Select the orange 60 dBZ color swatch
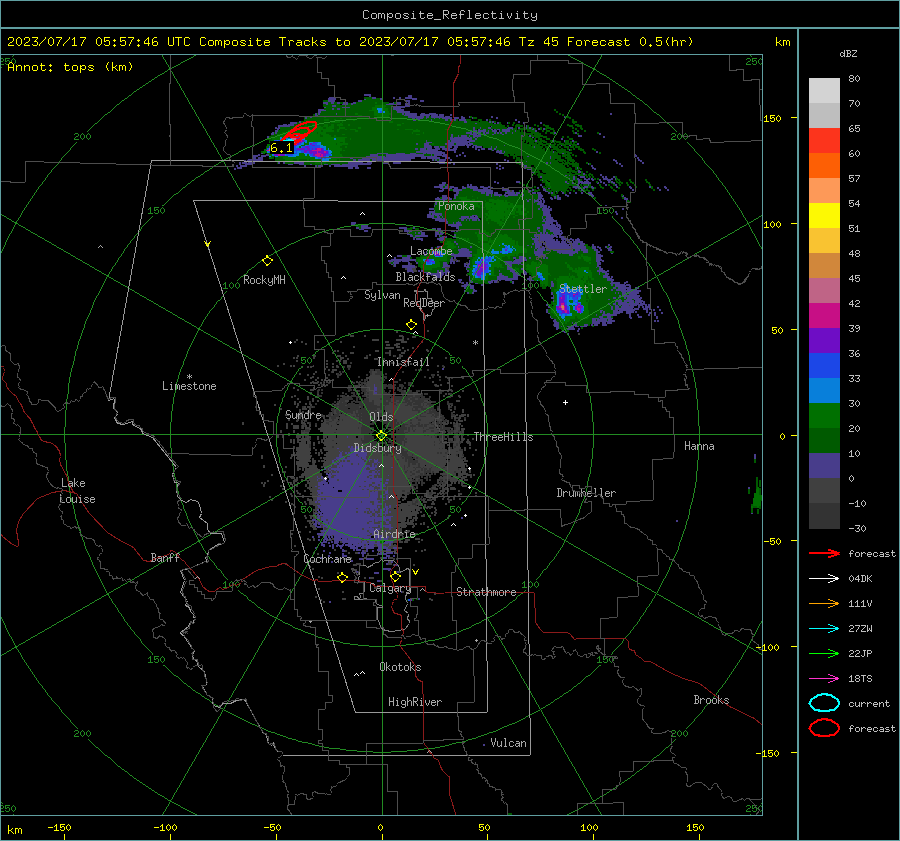 tap(824, 165)
